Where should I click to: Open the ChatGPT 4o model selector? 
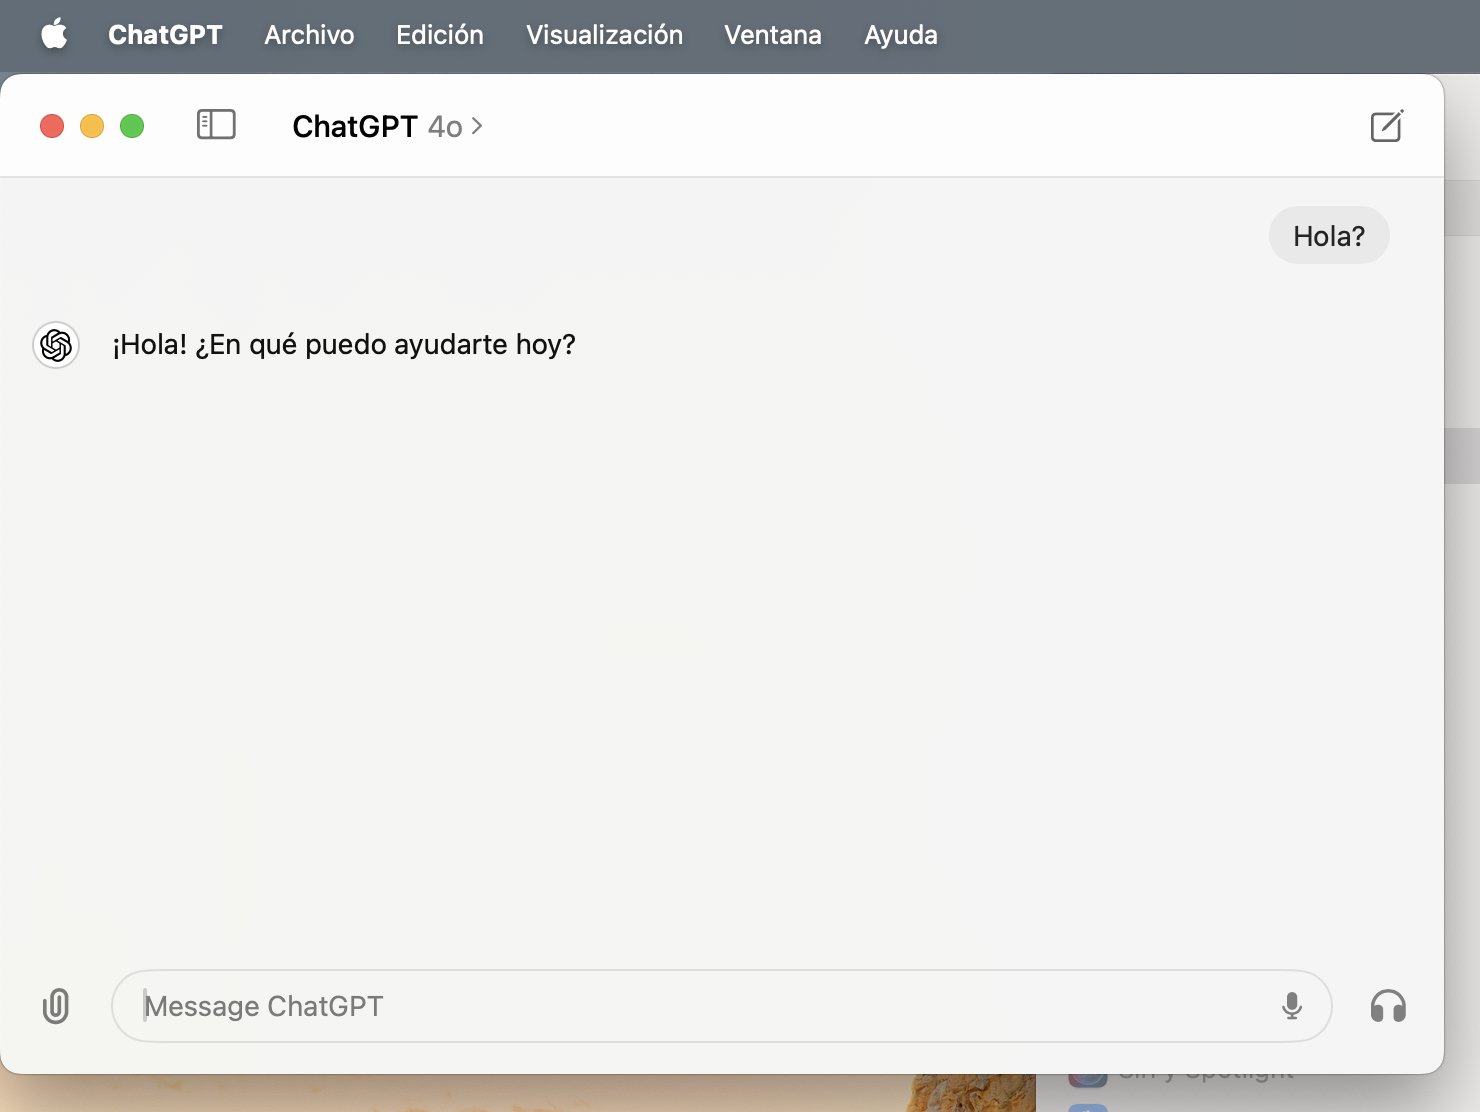[388, 127]
